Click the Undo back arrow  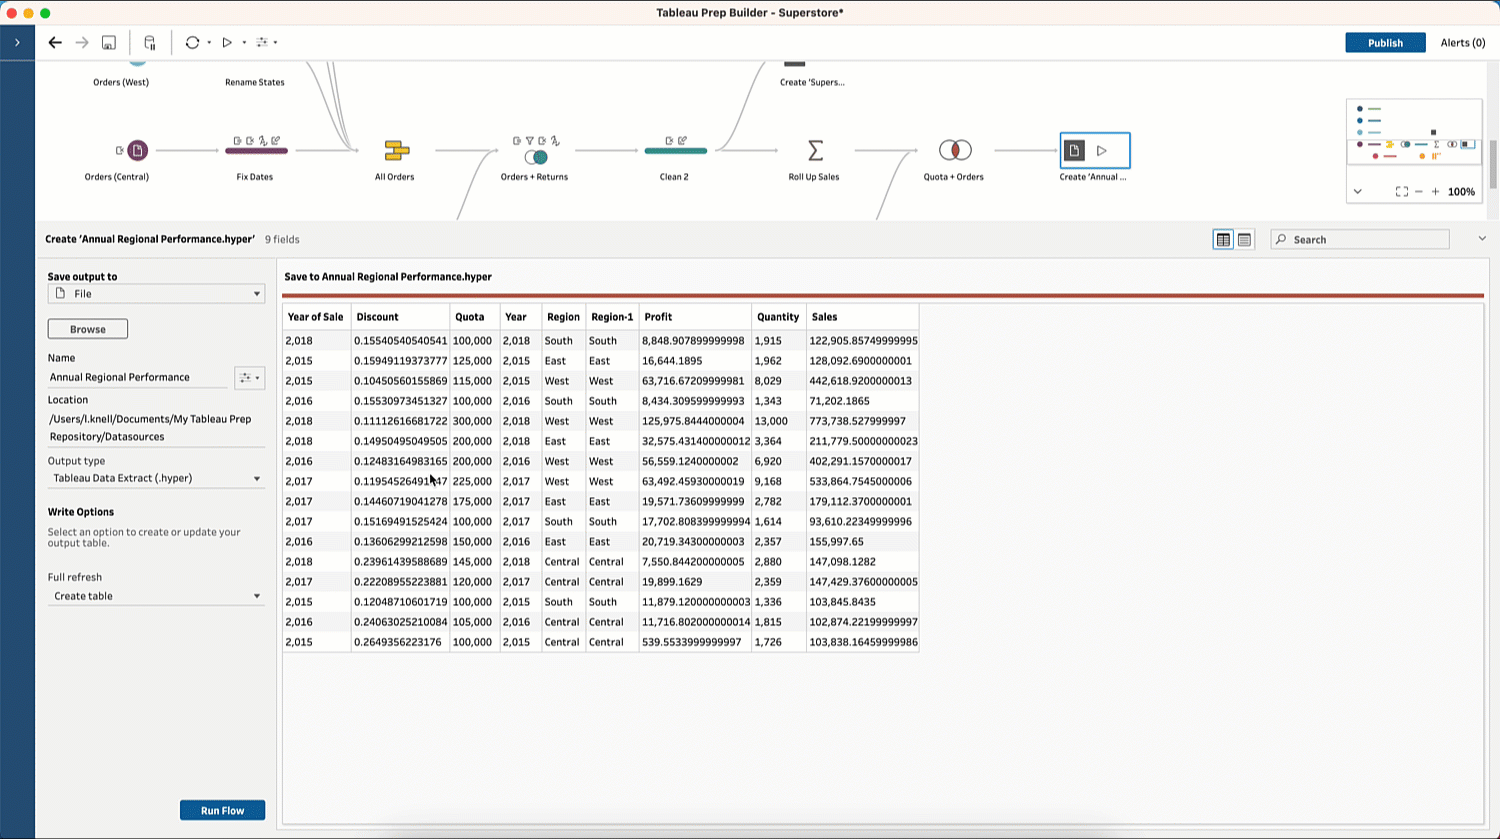pos(55,42)
